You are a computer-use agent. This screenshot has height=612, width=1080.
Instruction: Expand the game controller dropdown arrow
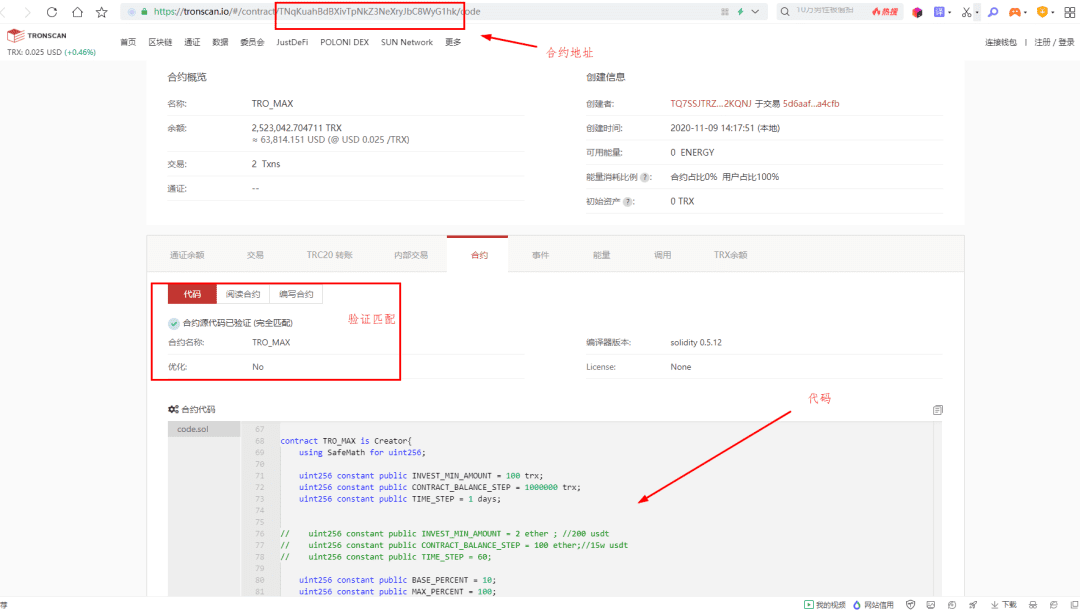1026,12
